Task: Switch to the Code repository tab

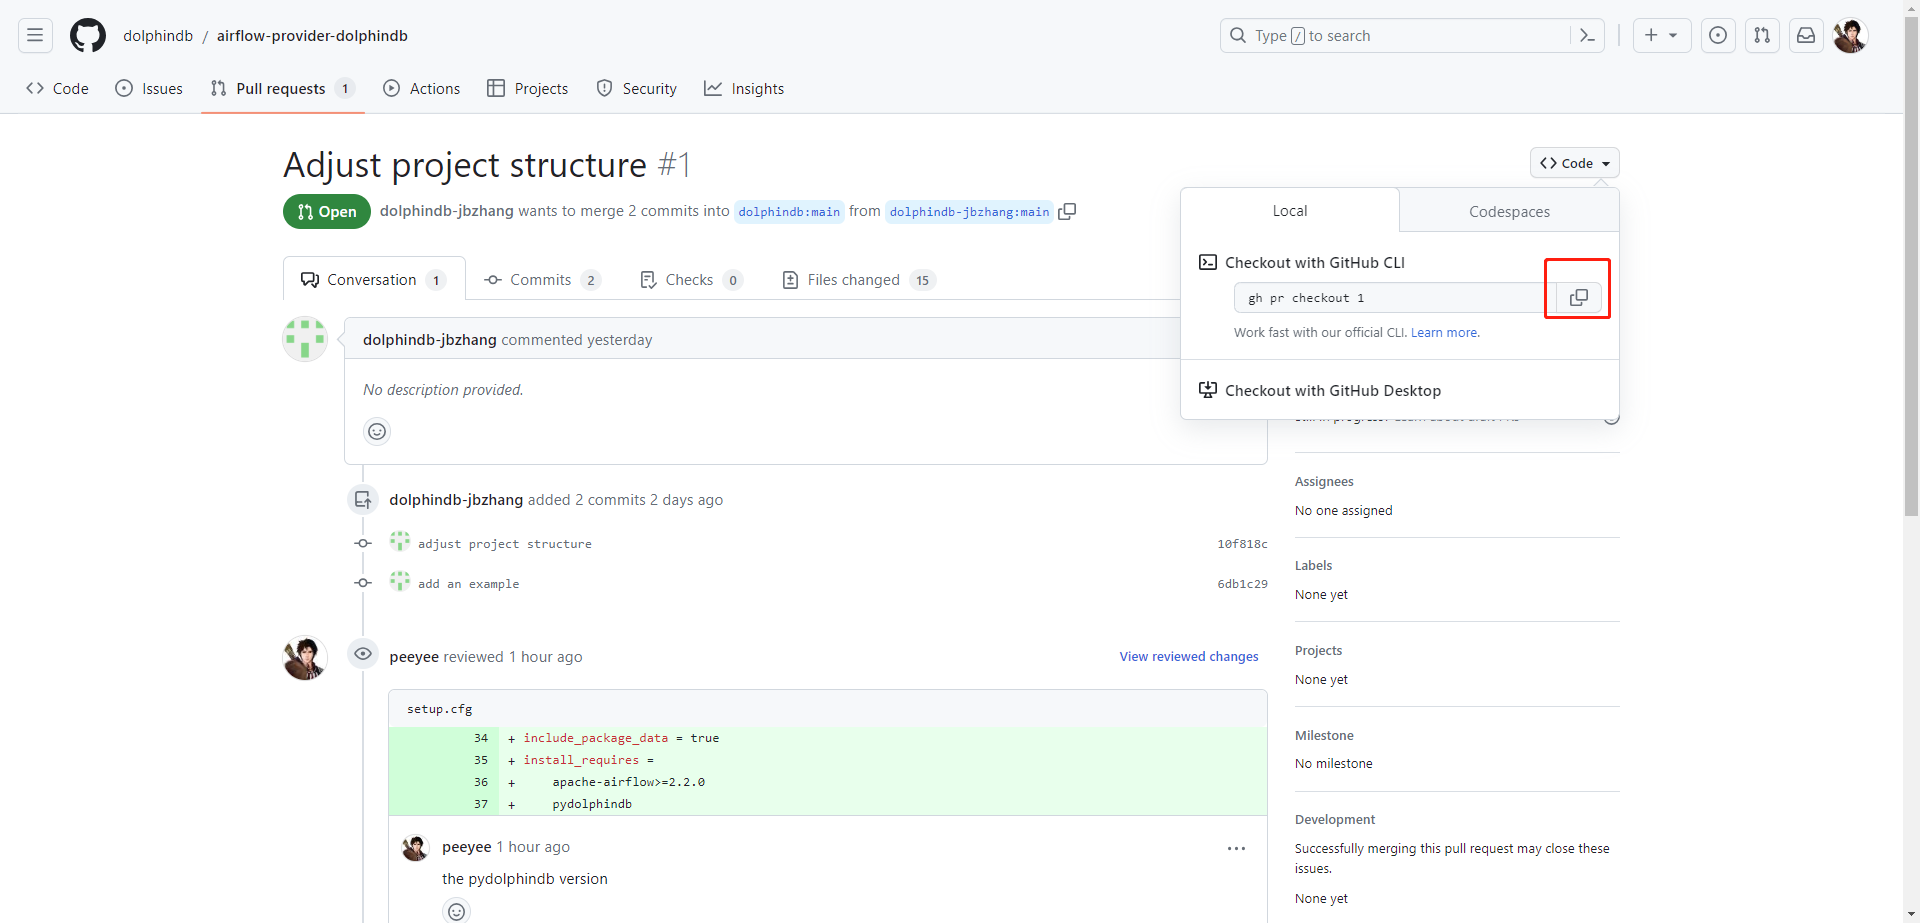Action: coord(58,89)
